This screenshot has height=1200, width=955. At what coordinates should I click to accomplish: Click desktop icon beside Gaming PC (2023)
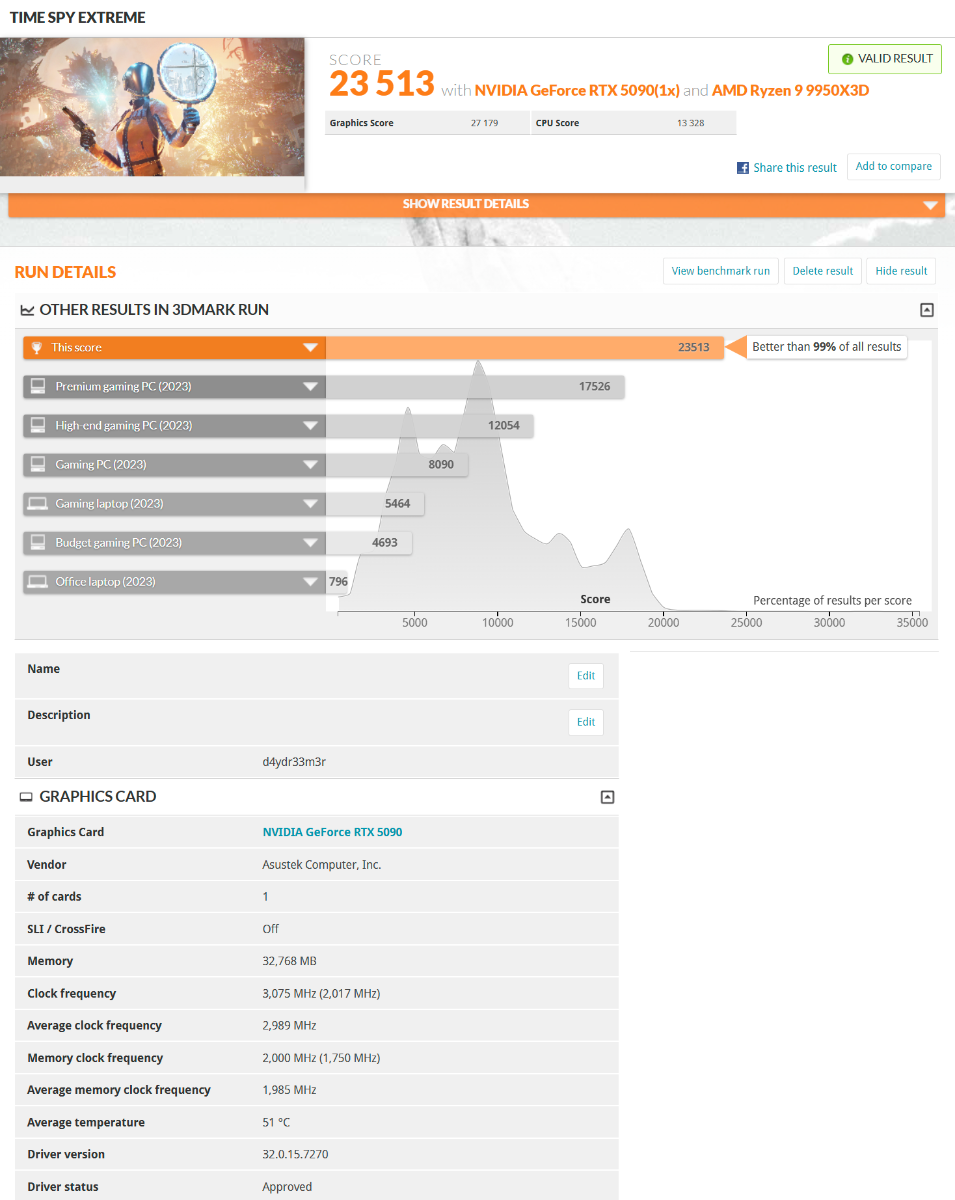click(x=38, y=464)
